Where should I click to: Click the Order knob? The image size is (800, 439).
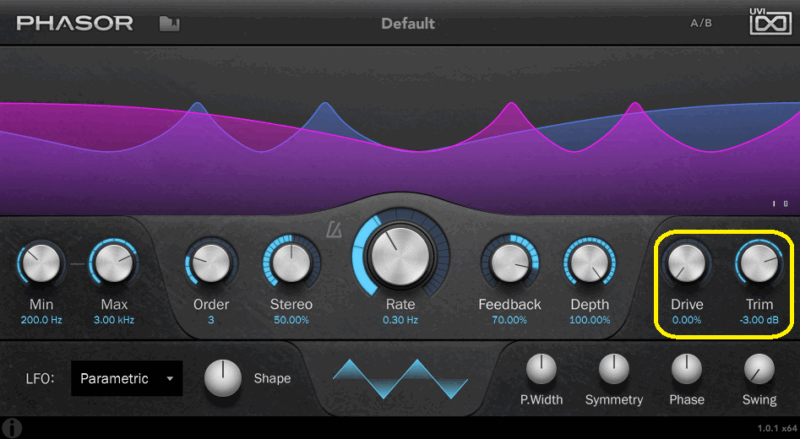(211, 263)
